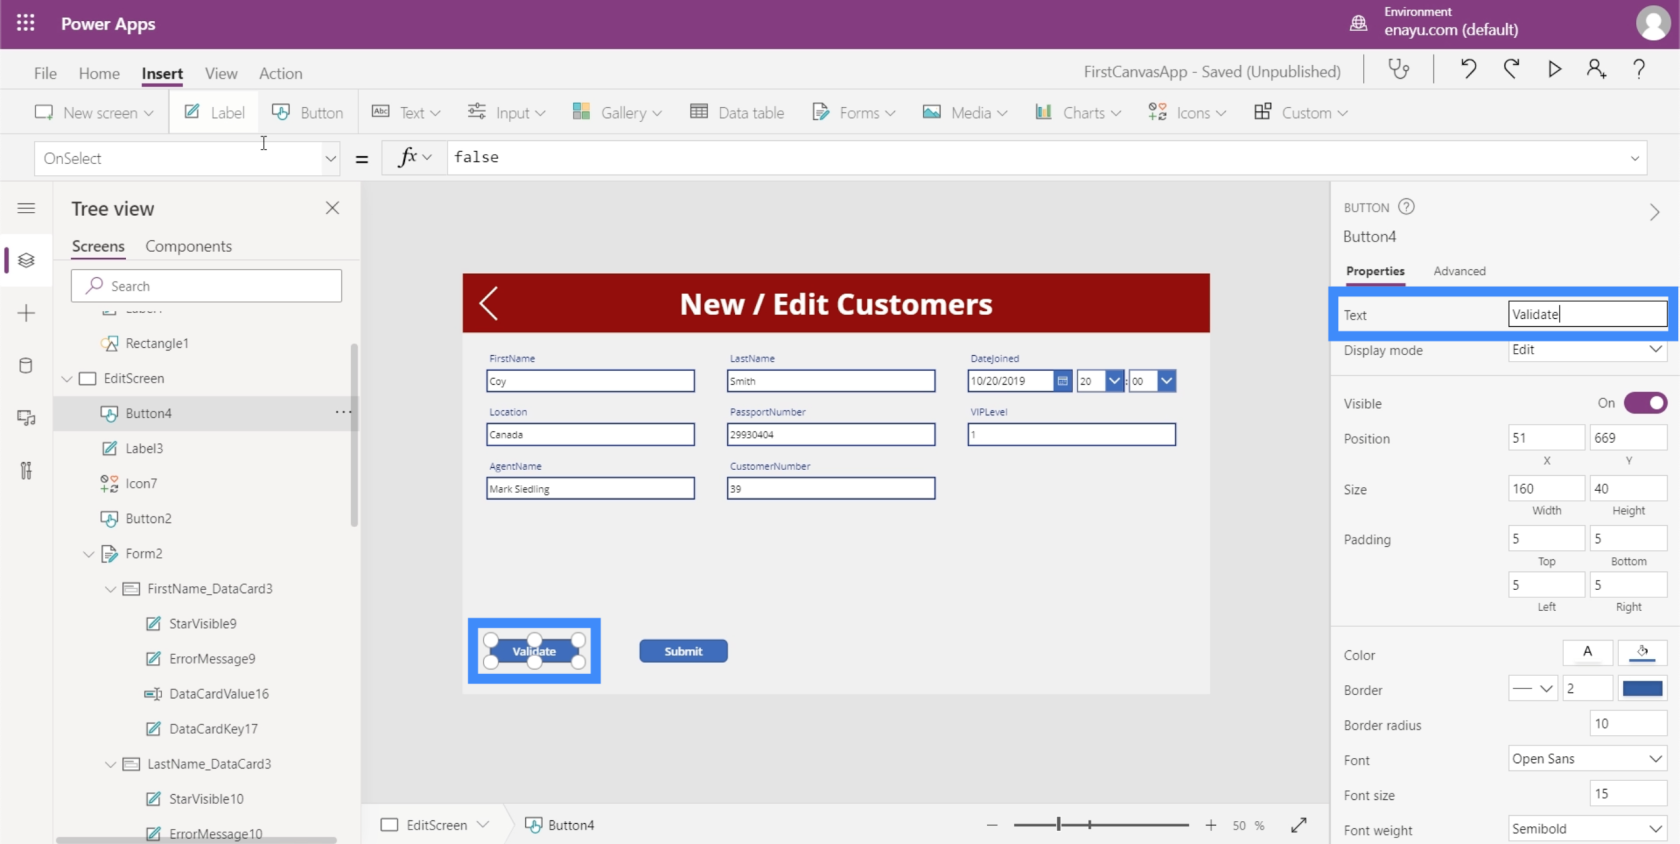The width and height of the screenshot is (1680, 844).
Task: Open the View tab
Action: [221, 73]
